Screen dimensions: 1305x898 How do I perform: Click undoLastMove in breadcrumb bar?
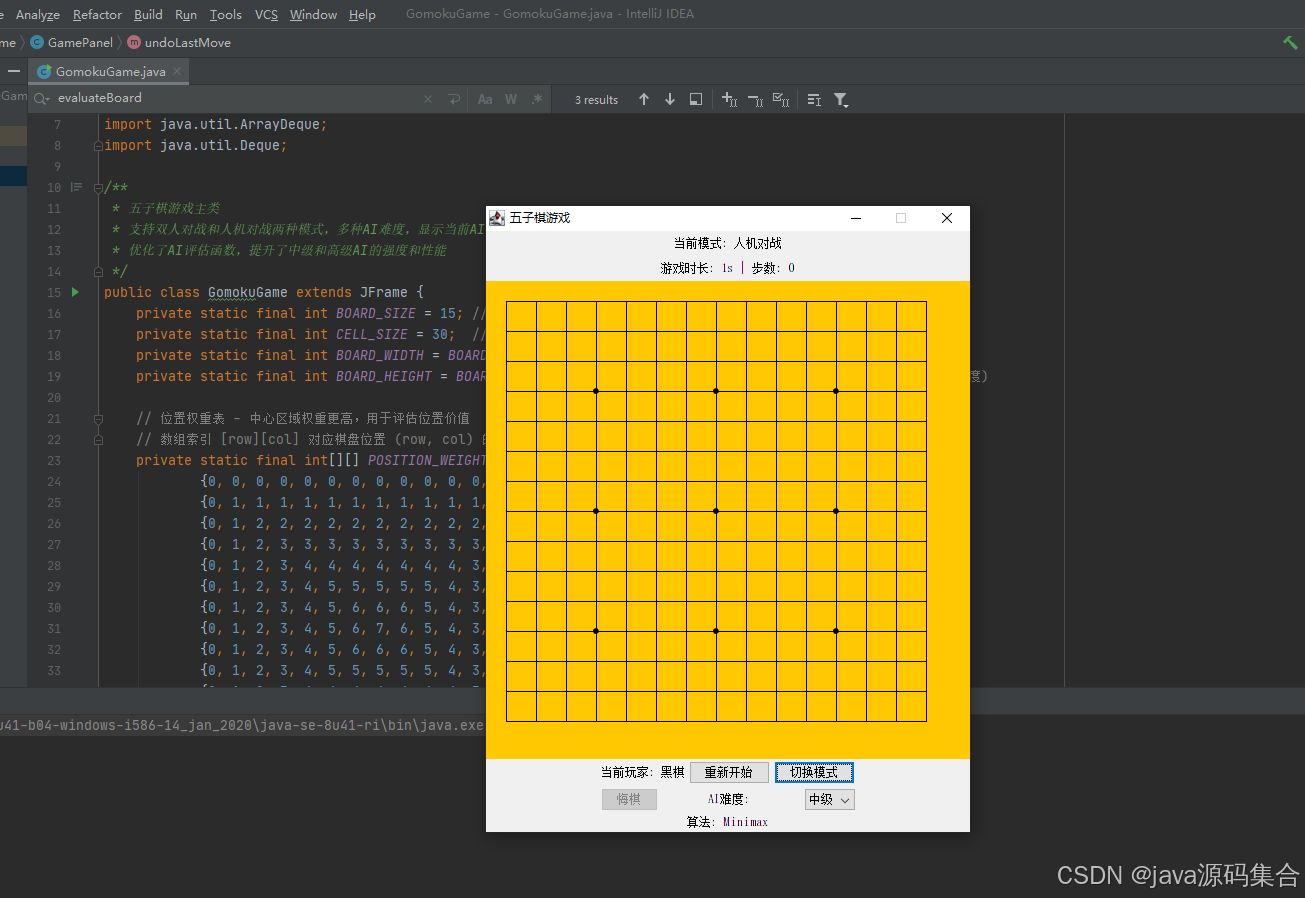[179, 42]
